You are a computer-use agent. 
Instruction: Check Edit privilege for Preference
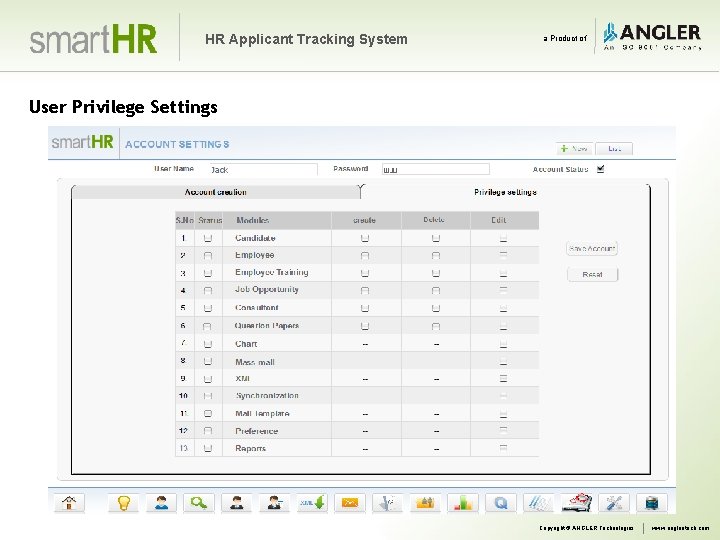click(x=503, y=431)
